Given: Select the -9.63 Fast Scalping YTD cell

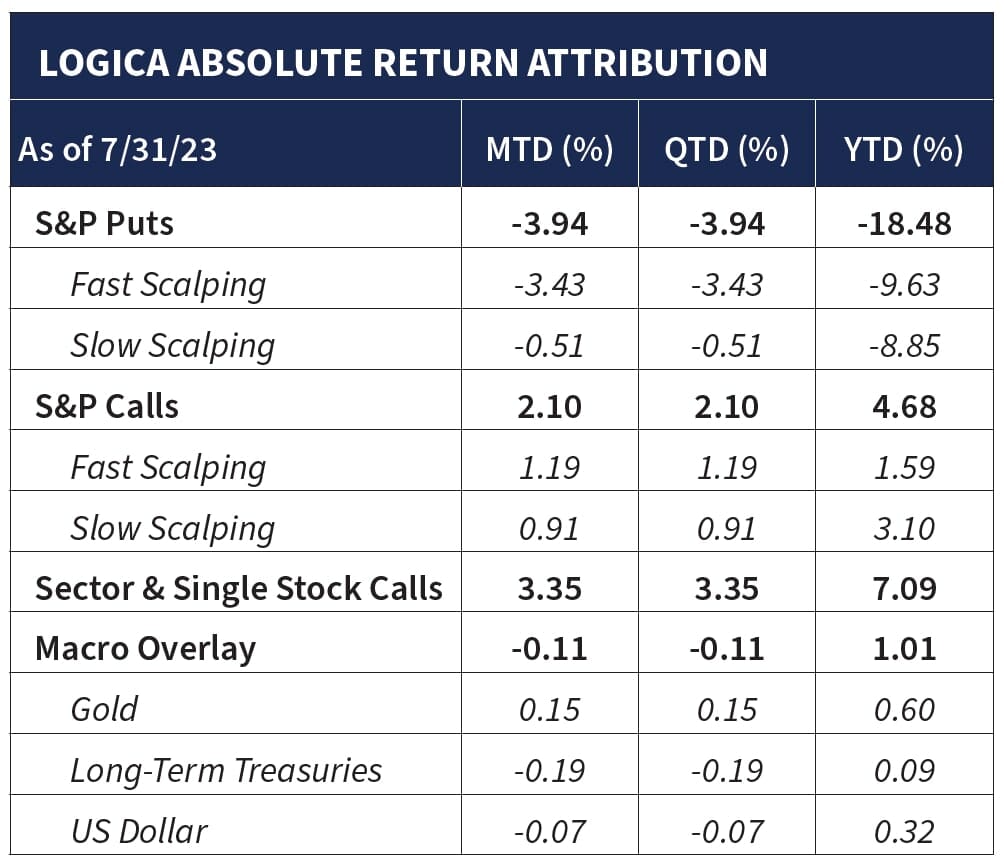Looking at the screenshot, I should [x=903, y=284].
